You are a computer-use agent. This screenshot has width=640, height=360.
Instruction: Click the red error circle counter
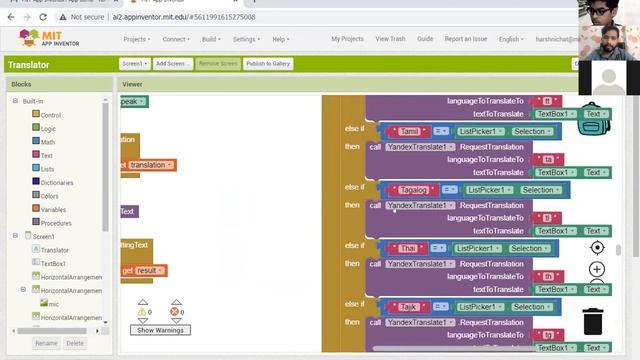175,312
